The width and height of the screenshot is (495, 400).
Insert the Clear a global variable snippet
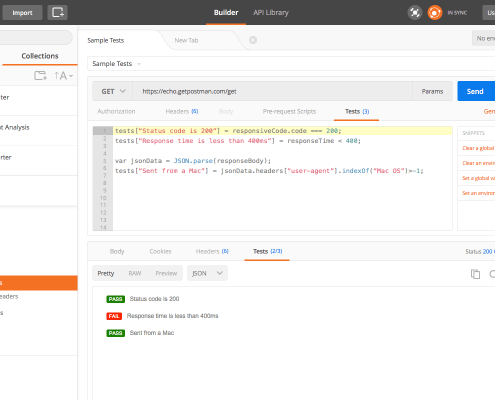click(478, 148)
